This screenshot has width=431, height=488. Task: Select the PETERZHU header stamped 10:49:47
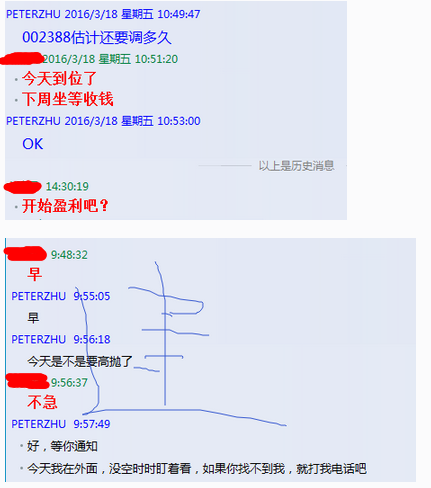(x=103, y=14)
